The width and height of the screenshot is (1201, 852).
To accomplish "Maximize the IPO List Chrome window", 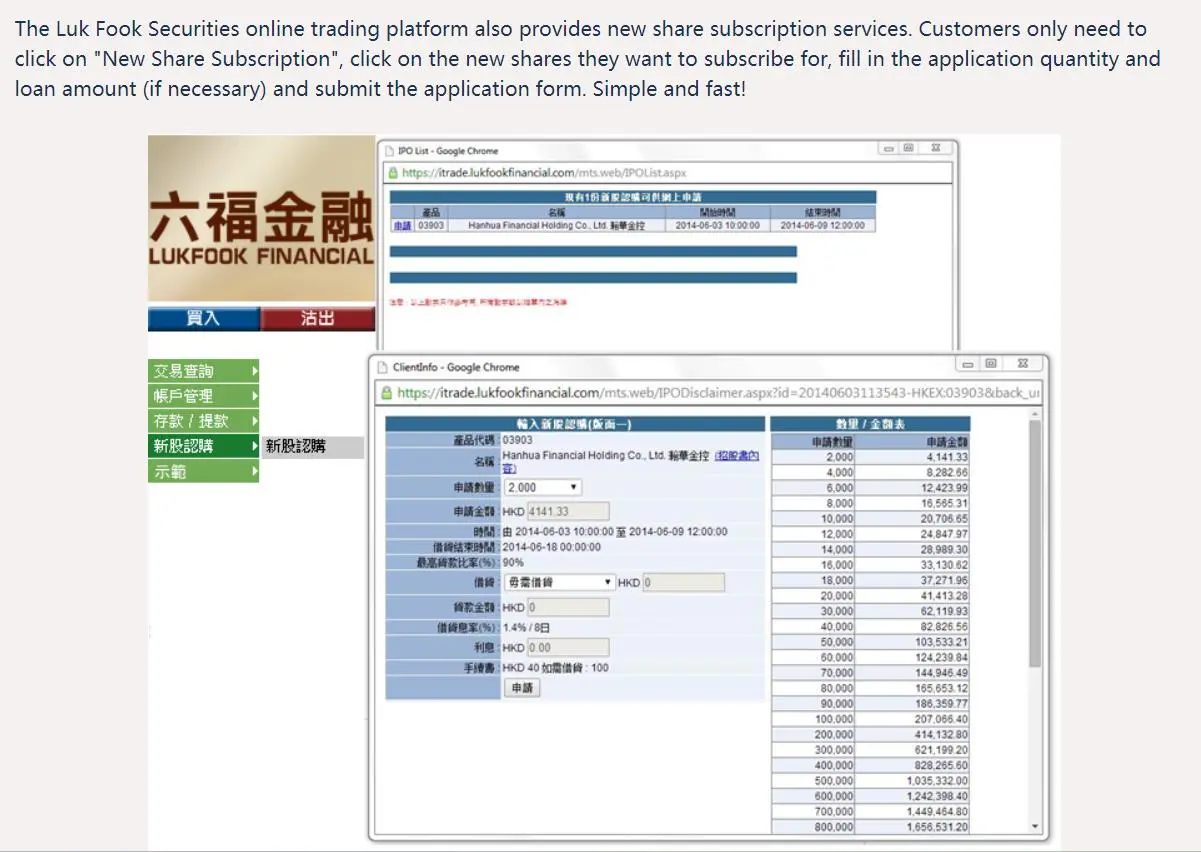I will [x=908, y=148].
